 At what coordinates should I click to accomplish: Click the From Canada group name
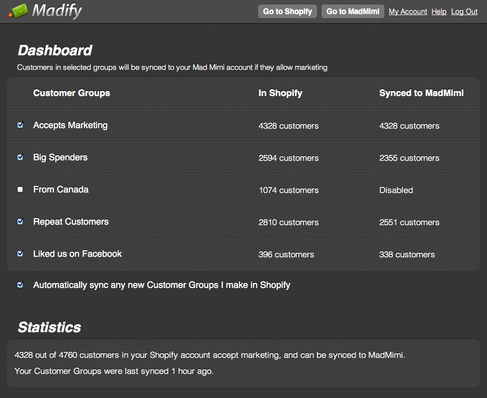tap(61, 190)
